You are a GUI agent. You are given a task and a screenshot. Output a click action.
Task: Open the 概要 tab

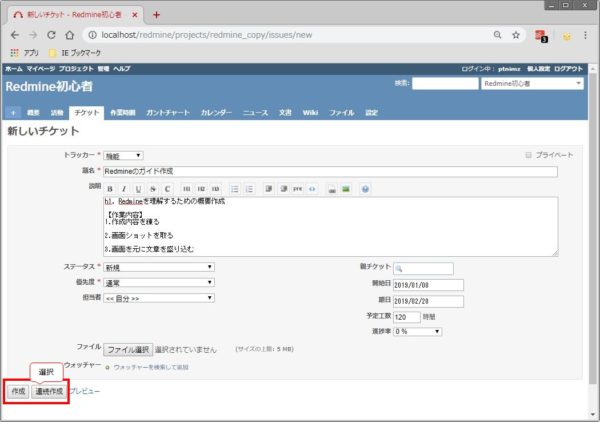pyautogui.click(x=33, y=113)
